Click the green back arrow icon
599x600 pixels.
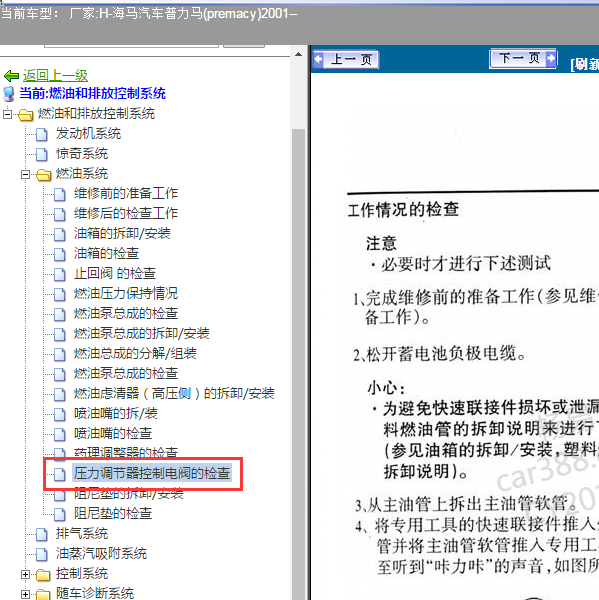coord(11,76)
